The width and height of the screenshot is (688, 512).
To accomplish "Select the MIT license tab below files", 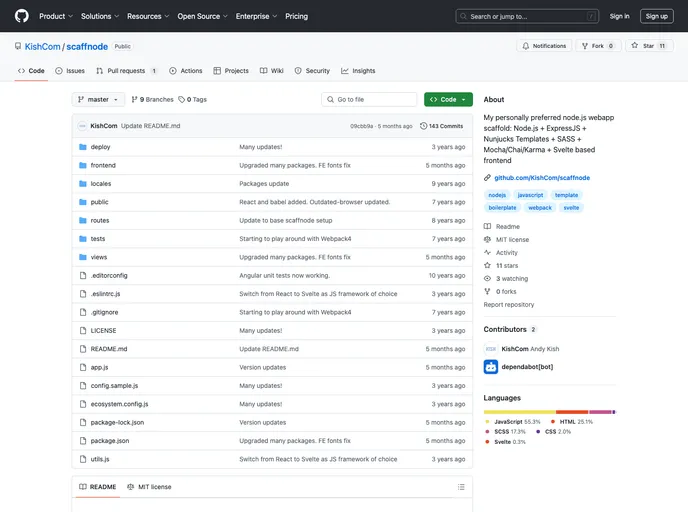I will tap(149, 487).
